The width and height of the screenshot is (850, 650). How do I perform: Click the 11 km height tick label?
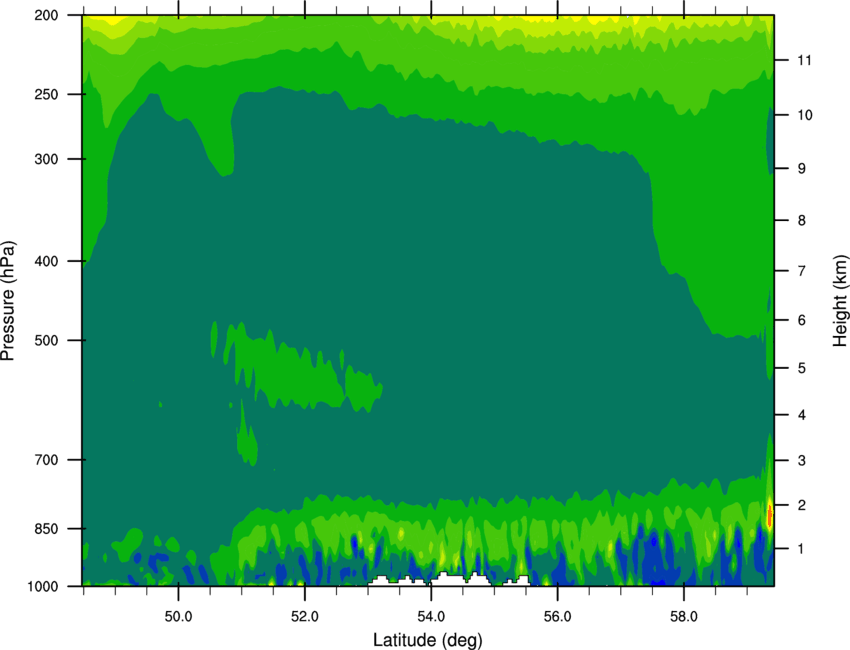point(804,60)
